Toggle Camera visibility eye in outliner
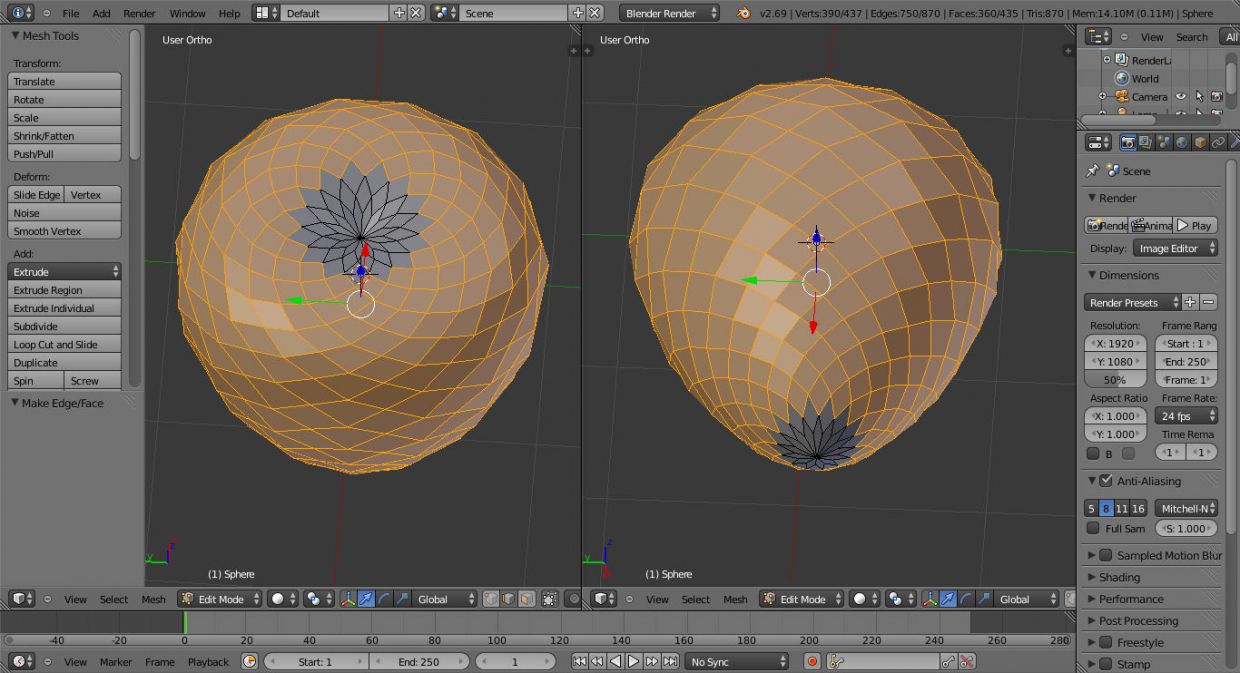The height and width of the screenshot is (673, 1240). point(1181,97)
